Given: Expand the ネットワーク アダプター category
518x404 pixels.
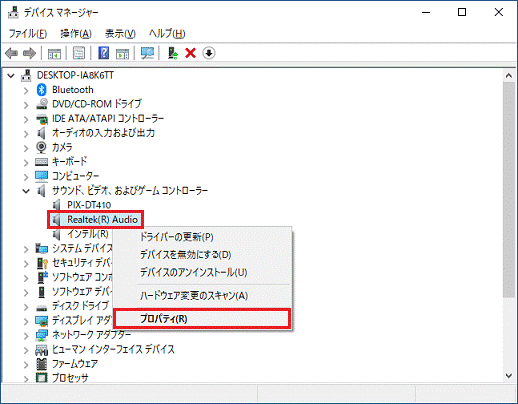Looking at the screenshot, I should pos(26,335).
